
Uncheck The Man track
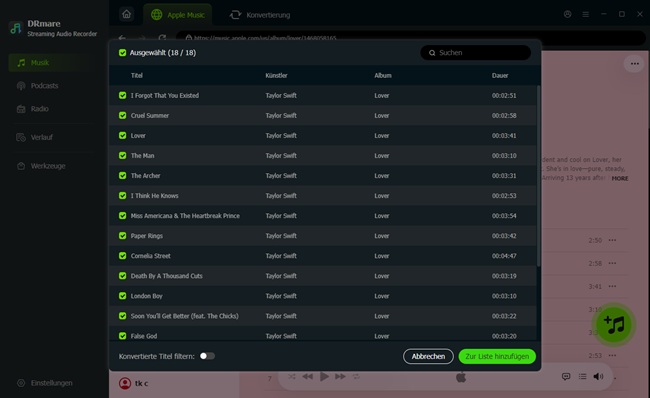point(122,155)
